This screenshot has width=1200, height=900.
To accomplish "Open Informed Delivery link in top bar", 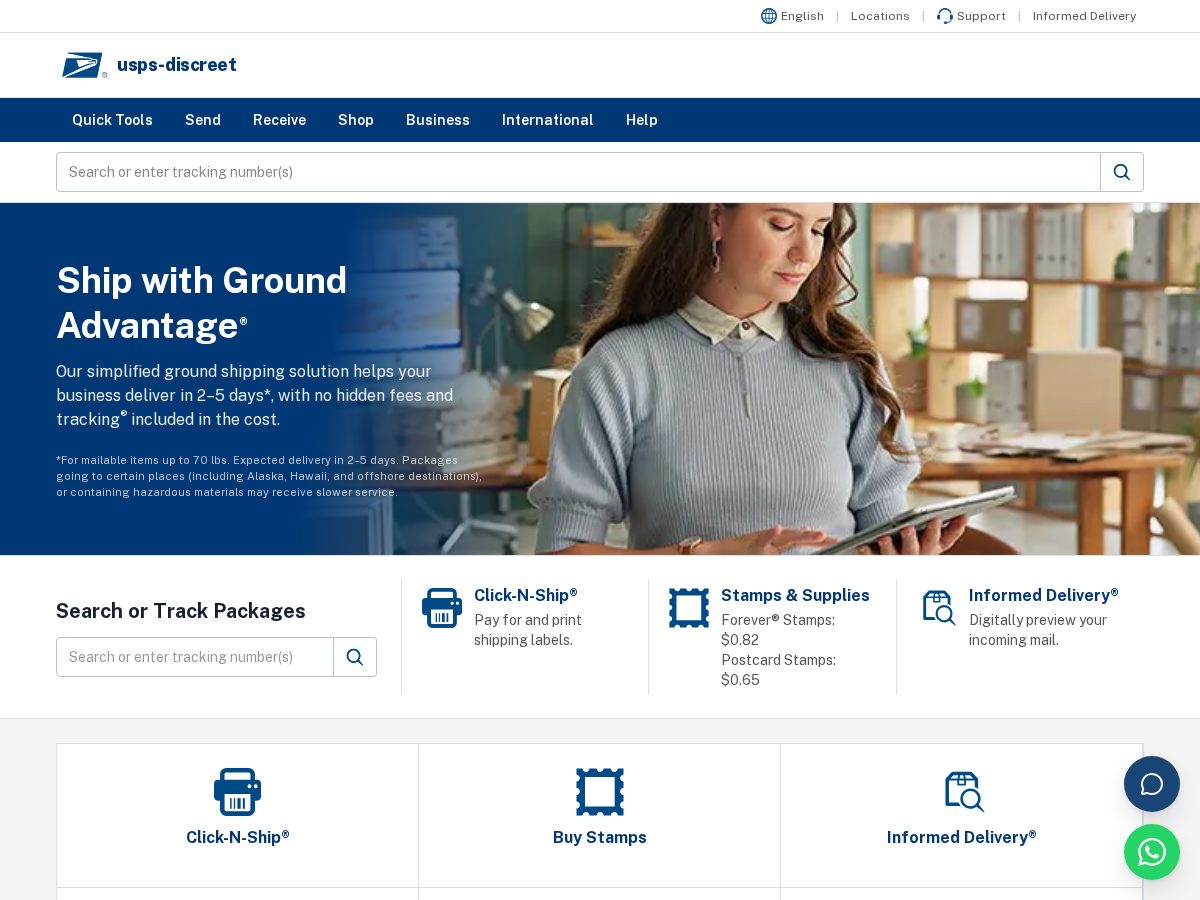I will (x=1084, y=16).
